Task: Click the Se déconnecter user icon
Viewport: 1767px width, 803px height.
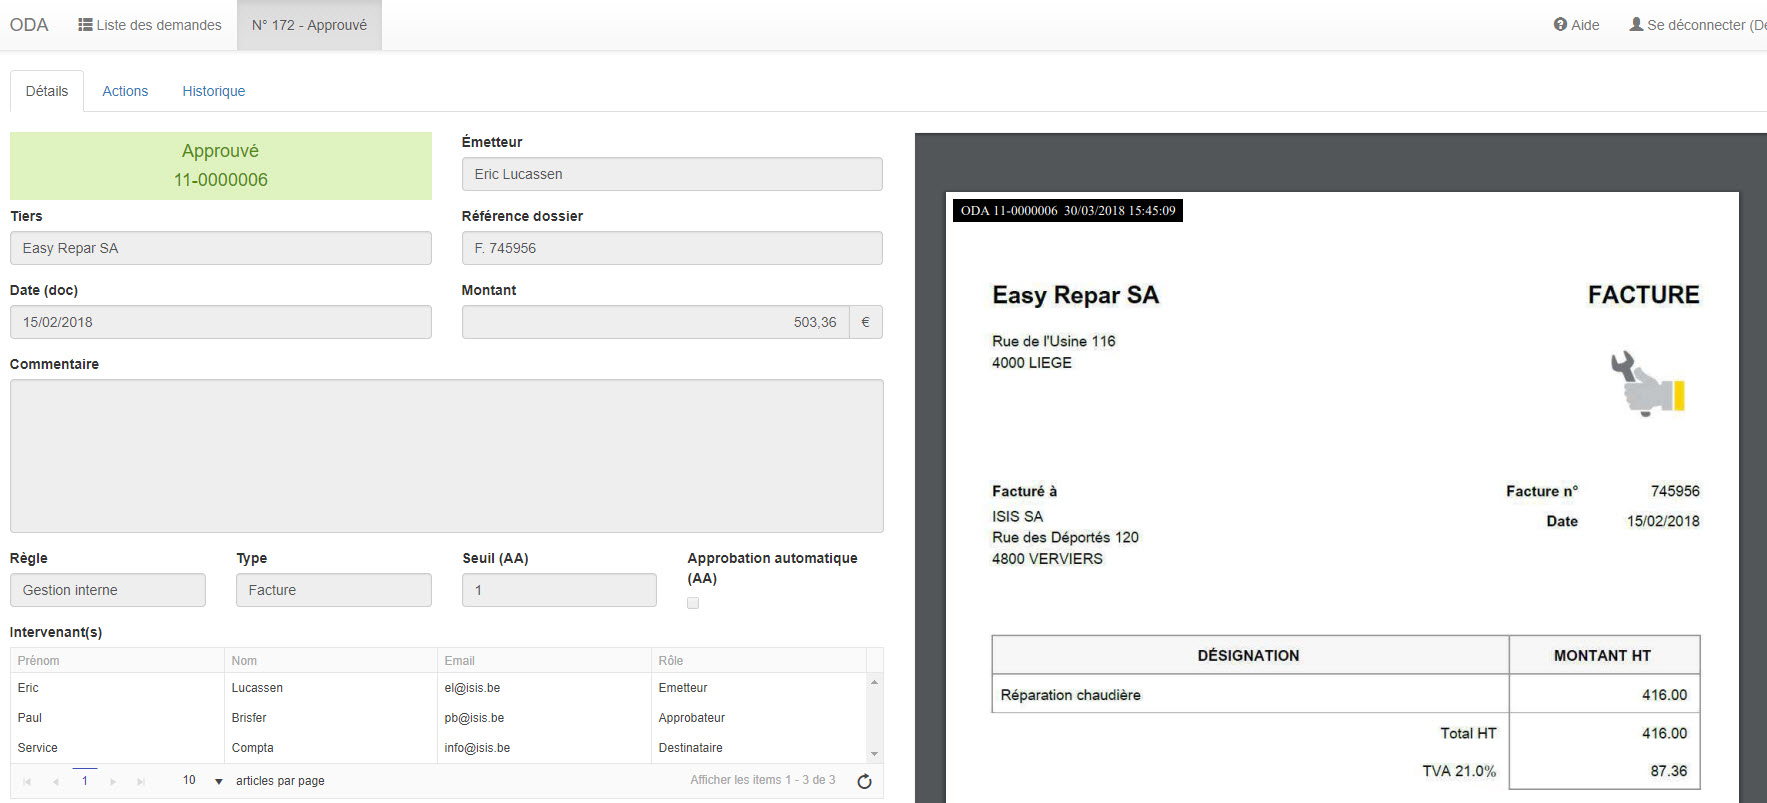Action: (x=1636, y=25)
